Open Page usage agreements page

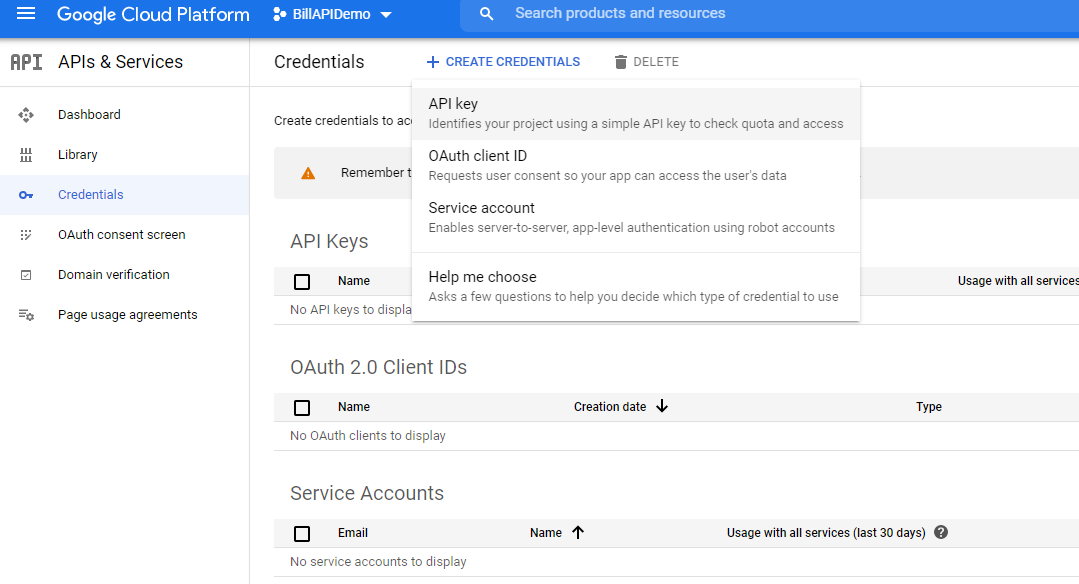tap(128, 314)
